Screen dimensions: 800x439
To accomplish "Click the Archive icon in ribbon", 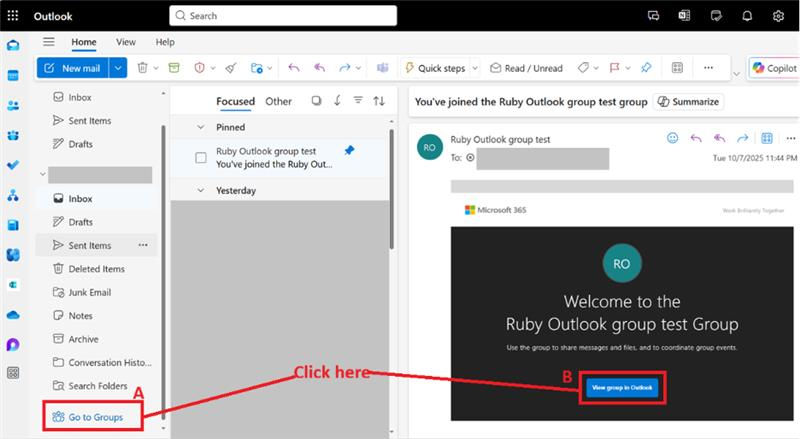I will pos(174,67).
